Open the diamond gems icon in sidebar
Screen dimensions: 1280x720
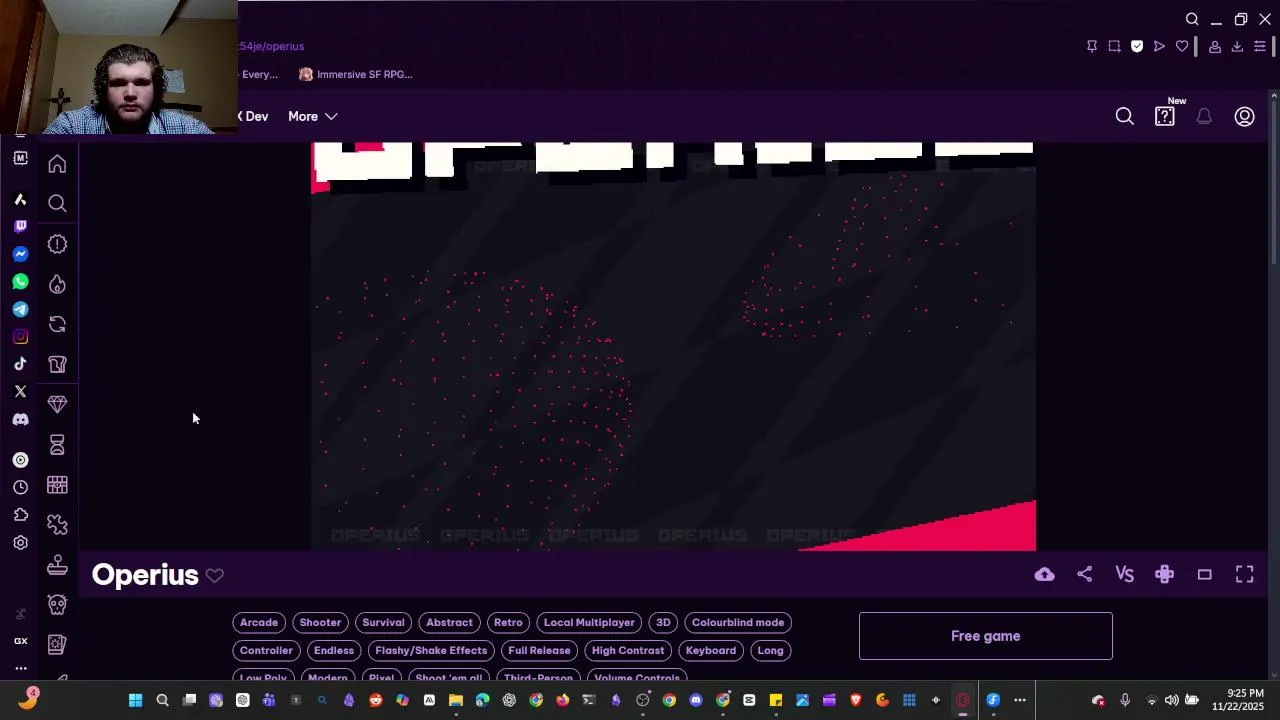[57, 404]
